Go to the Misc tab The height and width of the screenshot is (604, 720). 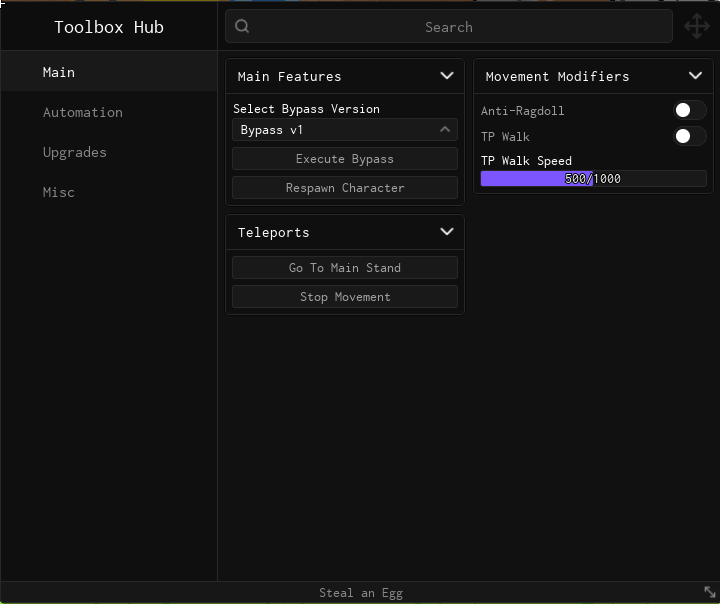click(109, 192)
